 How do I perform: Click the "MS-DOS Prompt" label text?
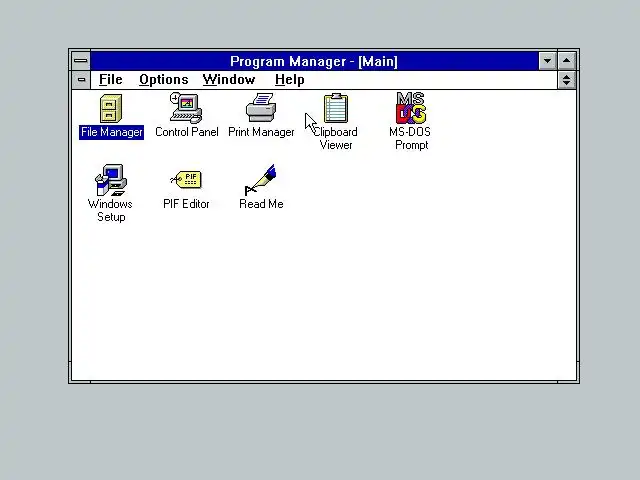pyautogui.click(x=411, y=138)
